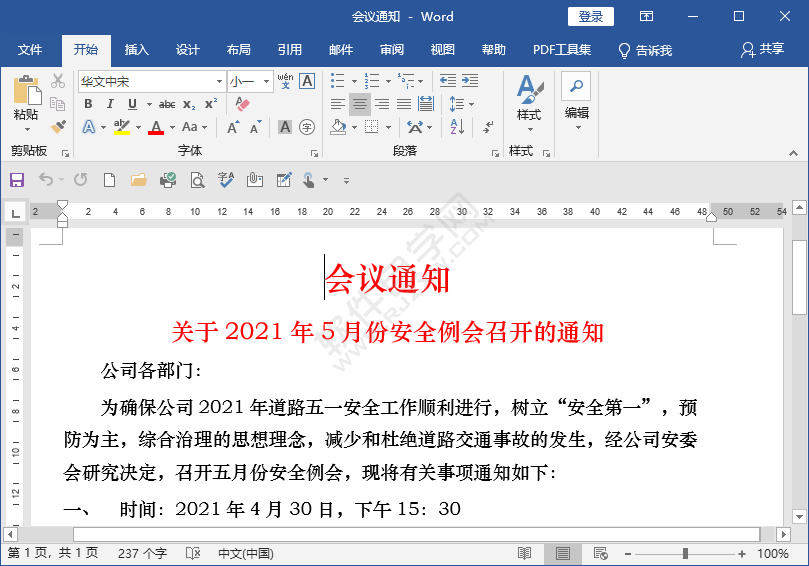Open the numbering list dropdown arrow
Screen dimensions: 809x566
click(x=388, y=82)
